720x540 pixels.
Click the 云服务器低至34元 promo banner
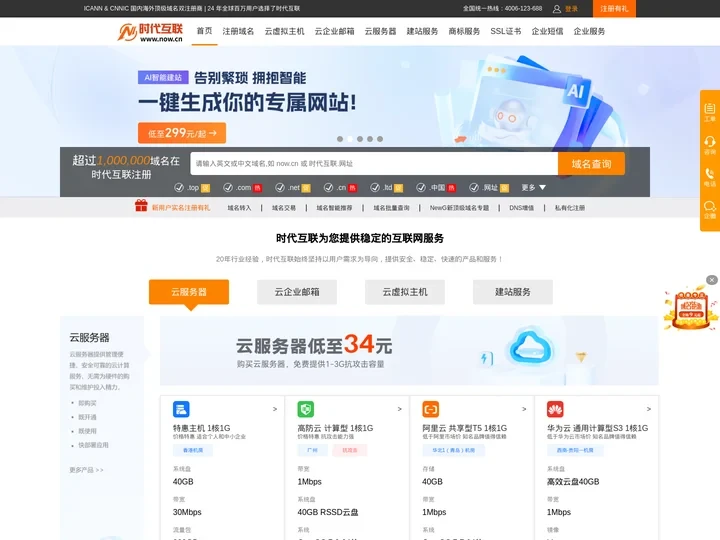tap(409, 350)
